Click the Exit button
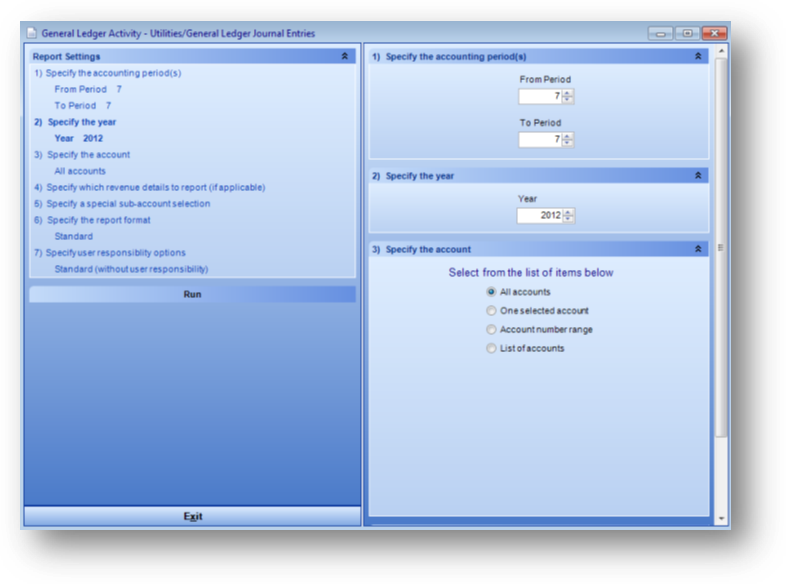 (x=192, y=516)
